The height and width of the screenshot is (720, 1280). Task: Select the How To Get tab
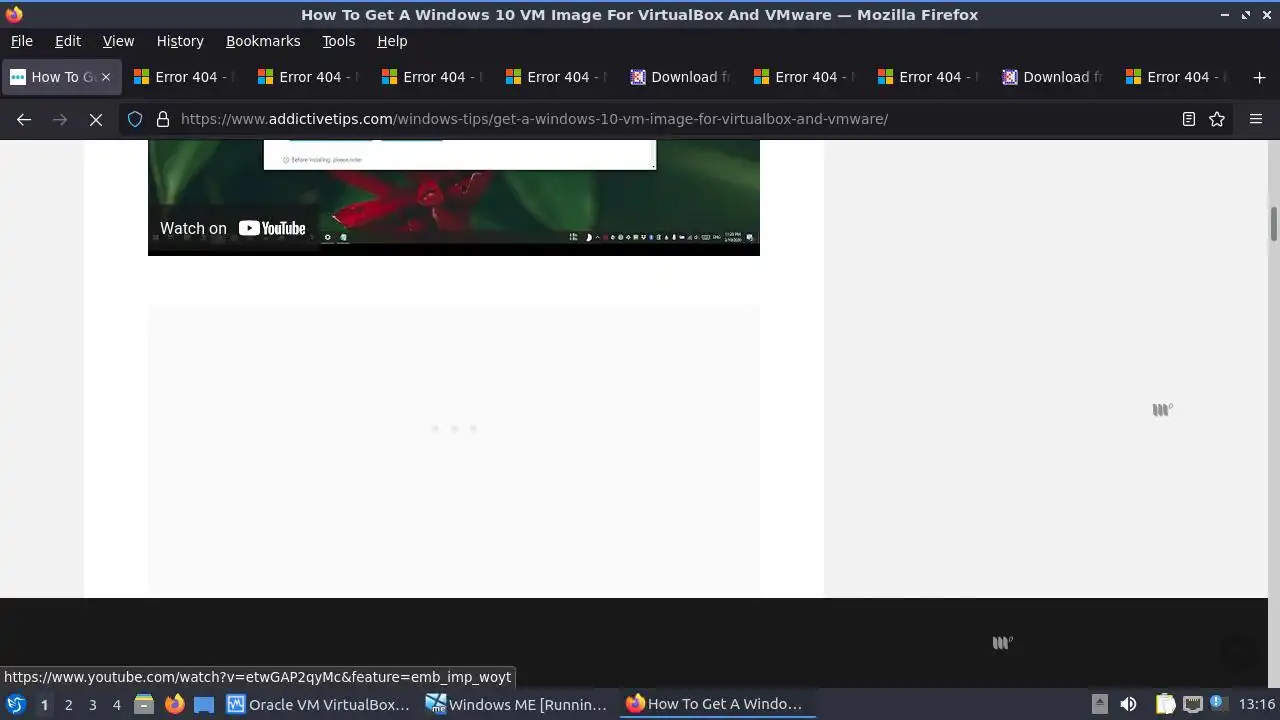[61, 77]
